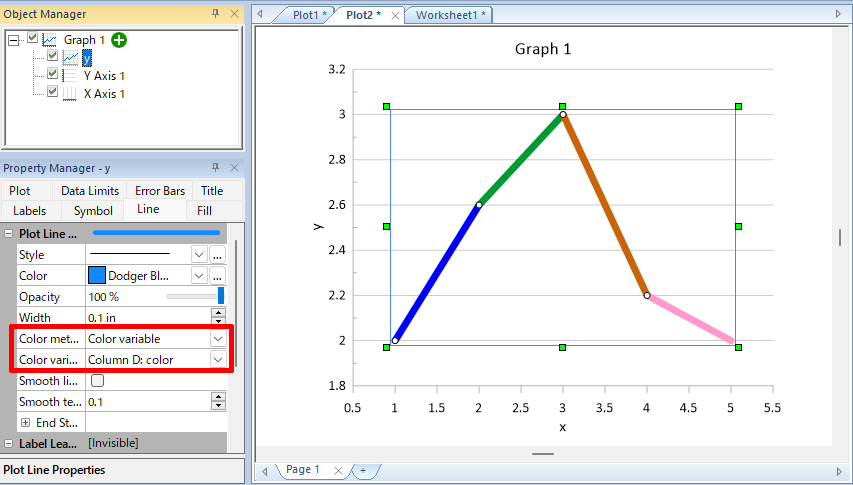This screenshot has height=485, width=853.
Task: Click the Page 1 tab at bottom
Action: [x=303, y=470]
